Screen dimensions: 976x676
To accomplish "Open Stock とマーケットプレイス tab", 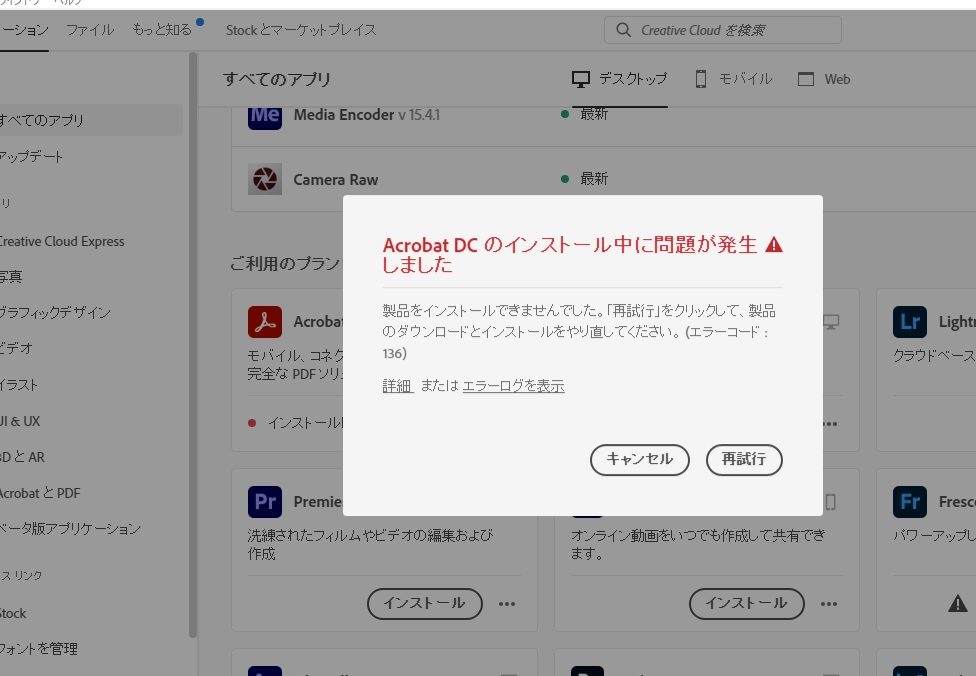I will tap(301, 30).
